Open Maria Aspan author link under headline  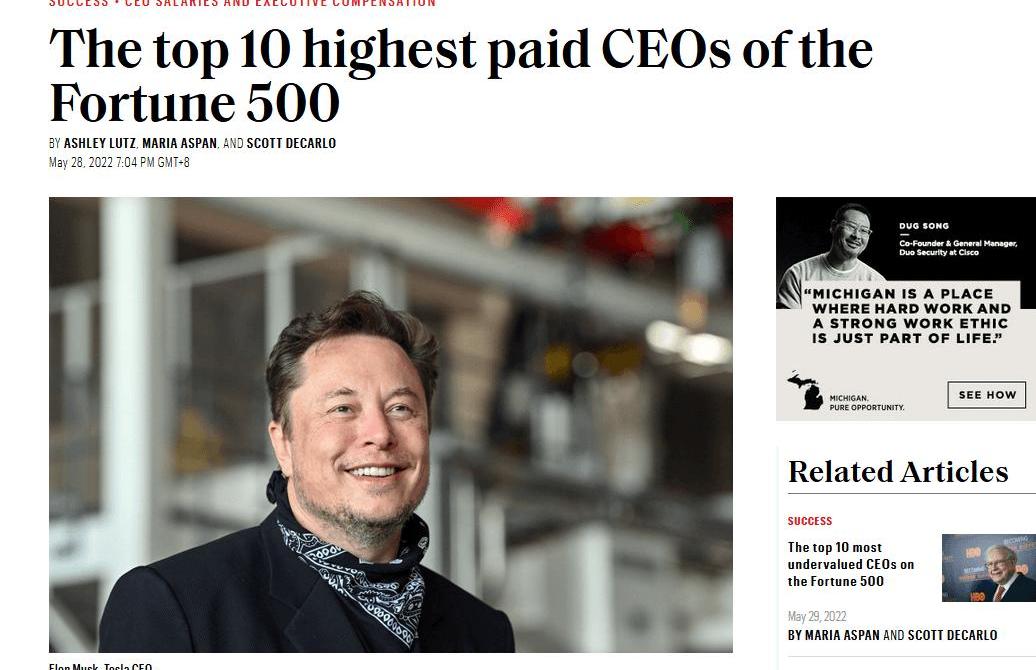pyautogui.click(x=180, y=143)
